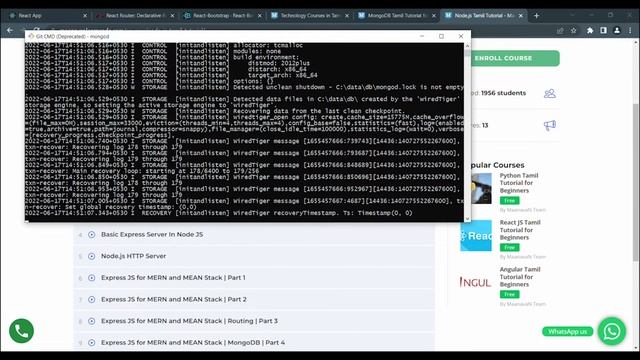The width and height of the screenshot is (640, 360).
Task: Switch to the React-Bootstrap tab
Action: click(x=222, y=16)
